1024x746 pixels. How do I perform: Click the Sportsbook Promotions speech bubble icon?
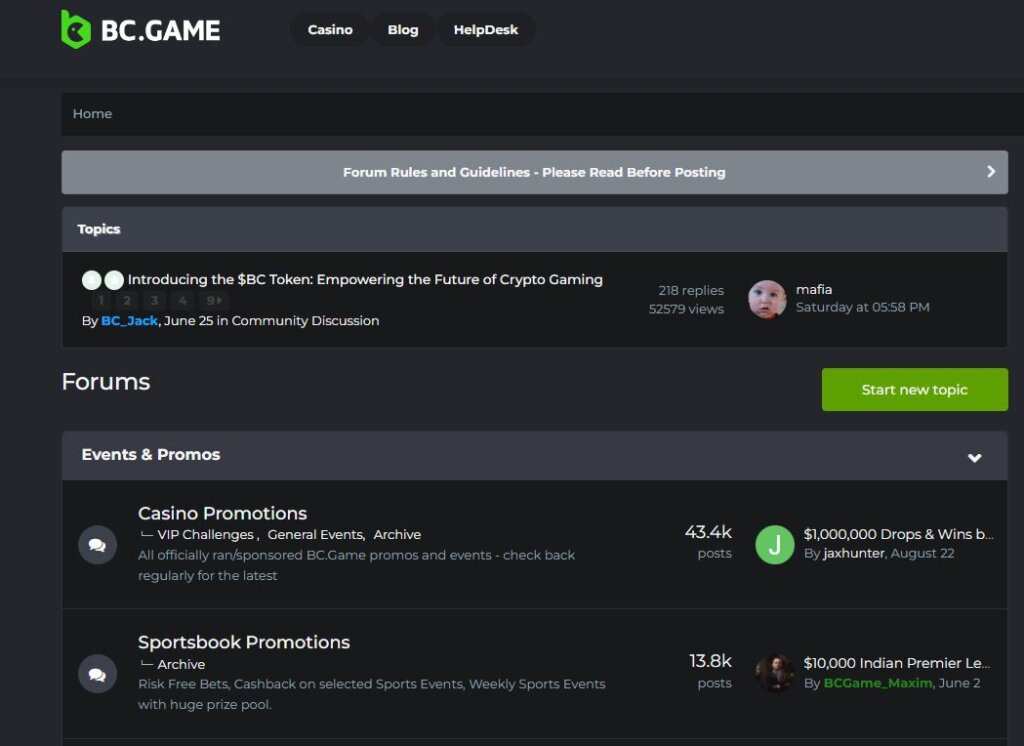97,674
